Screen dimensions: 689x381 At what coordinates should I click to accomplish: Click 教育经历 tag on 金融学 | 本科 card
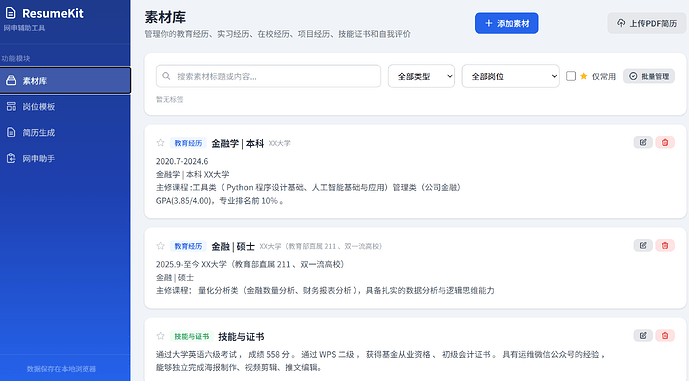click(x=188, y=143)
